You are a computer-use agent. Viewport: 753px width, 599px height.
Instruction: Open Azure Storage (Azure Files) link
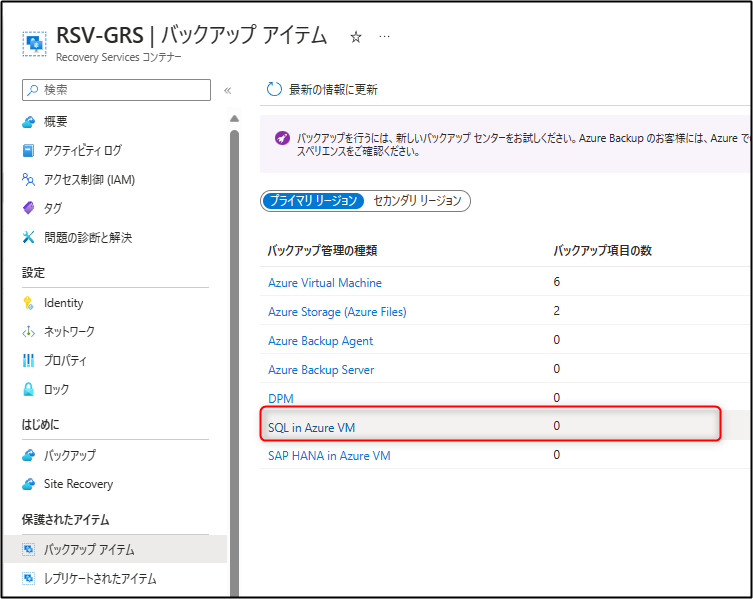[x=337, y=312]
